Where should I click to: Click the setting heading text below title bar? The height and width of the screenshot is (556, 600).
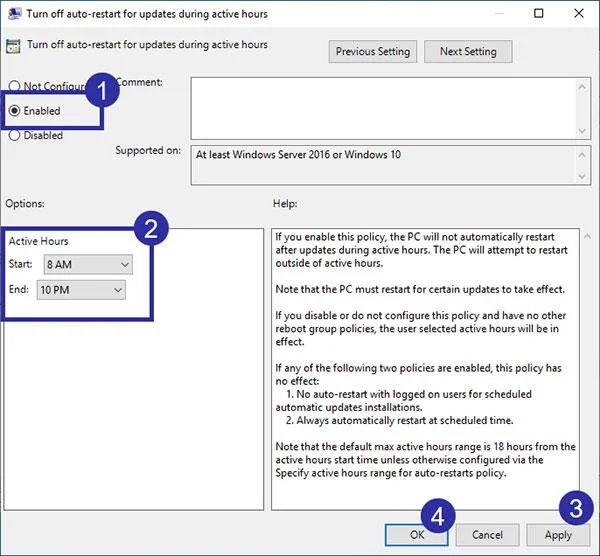(147, 44)
